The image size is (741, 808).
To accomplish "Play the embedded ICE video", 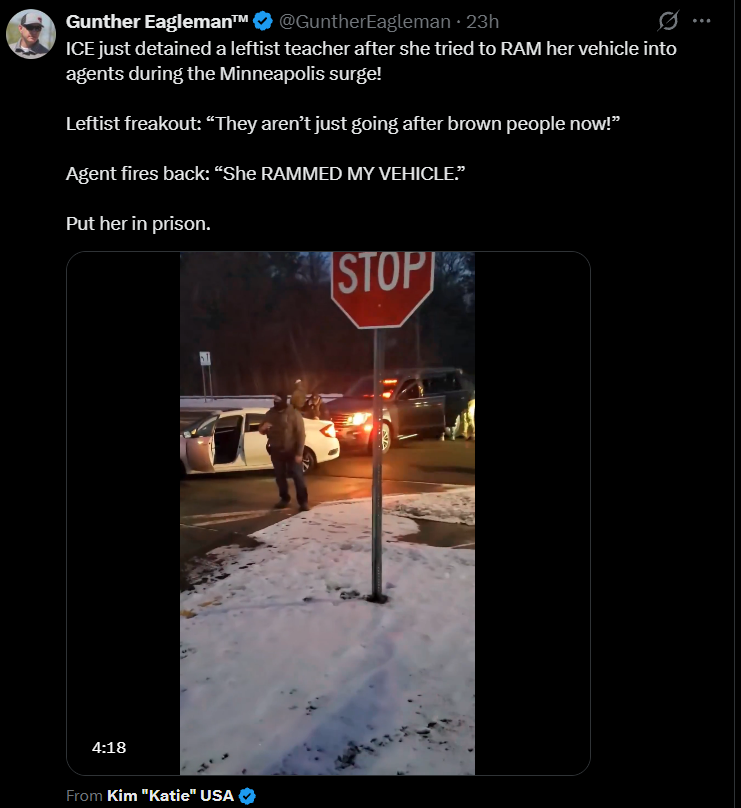I will [328, 513].
